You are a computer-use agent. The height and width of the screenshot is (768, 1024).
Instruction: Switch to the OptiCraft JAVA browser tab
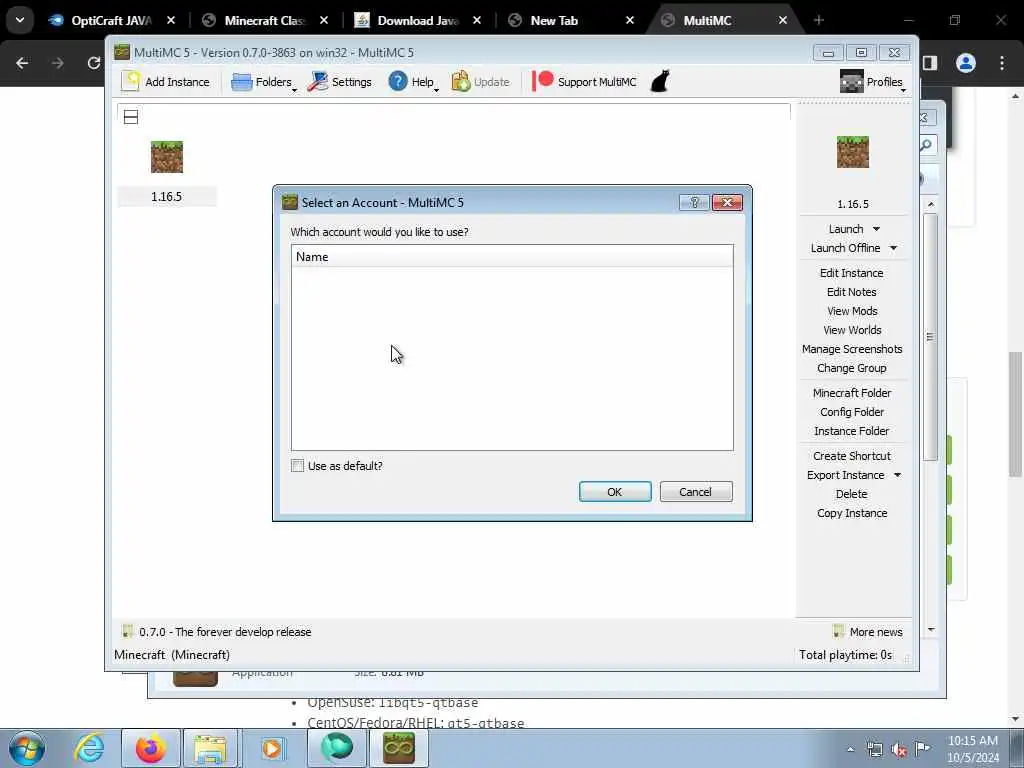pos(111,20)
